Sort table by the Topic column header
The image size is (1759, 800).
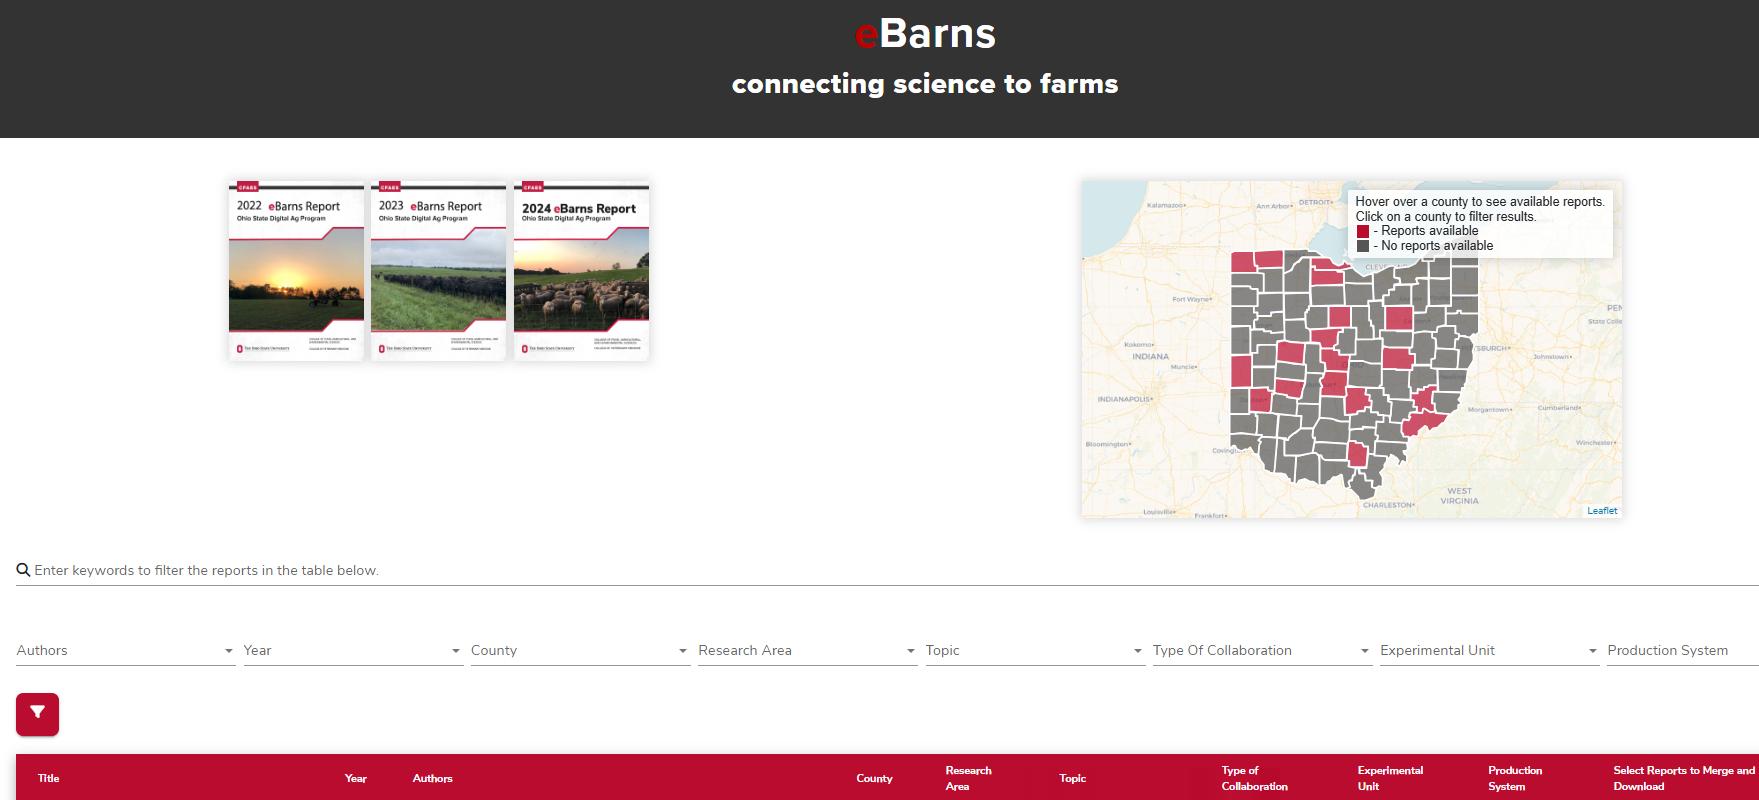(x=1073, y=778)
